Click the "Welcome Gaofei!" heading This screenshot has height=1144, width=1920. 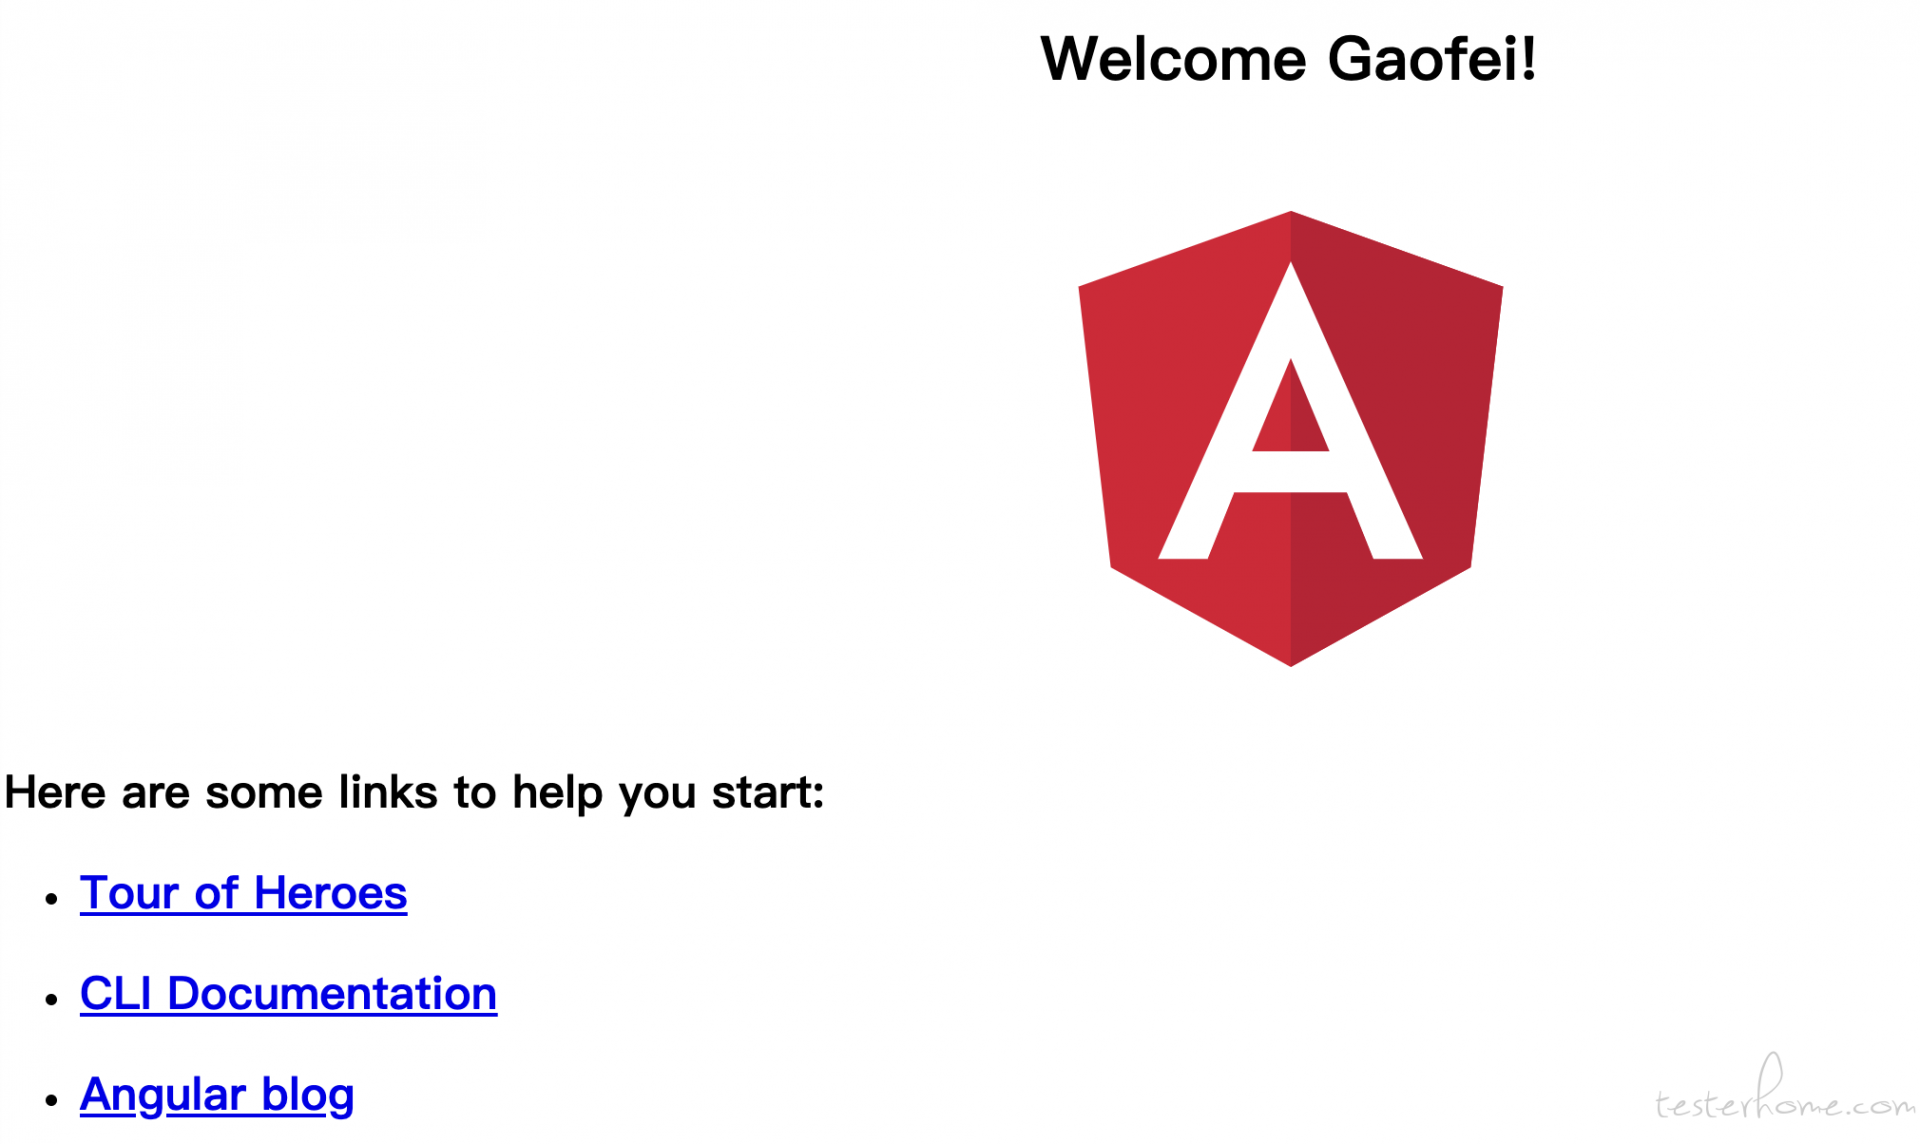[x=1288, y=59]
